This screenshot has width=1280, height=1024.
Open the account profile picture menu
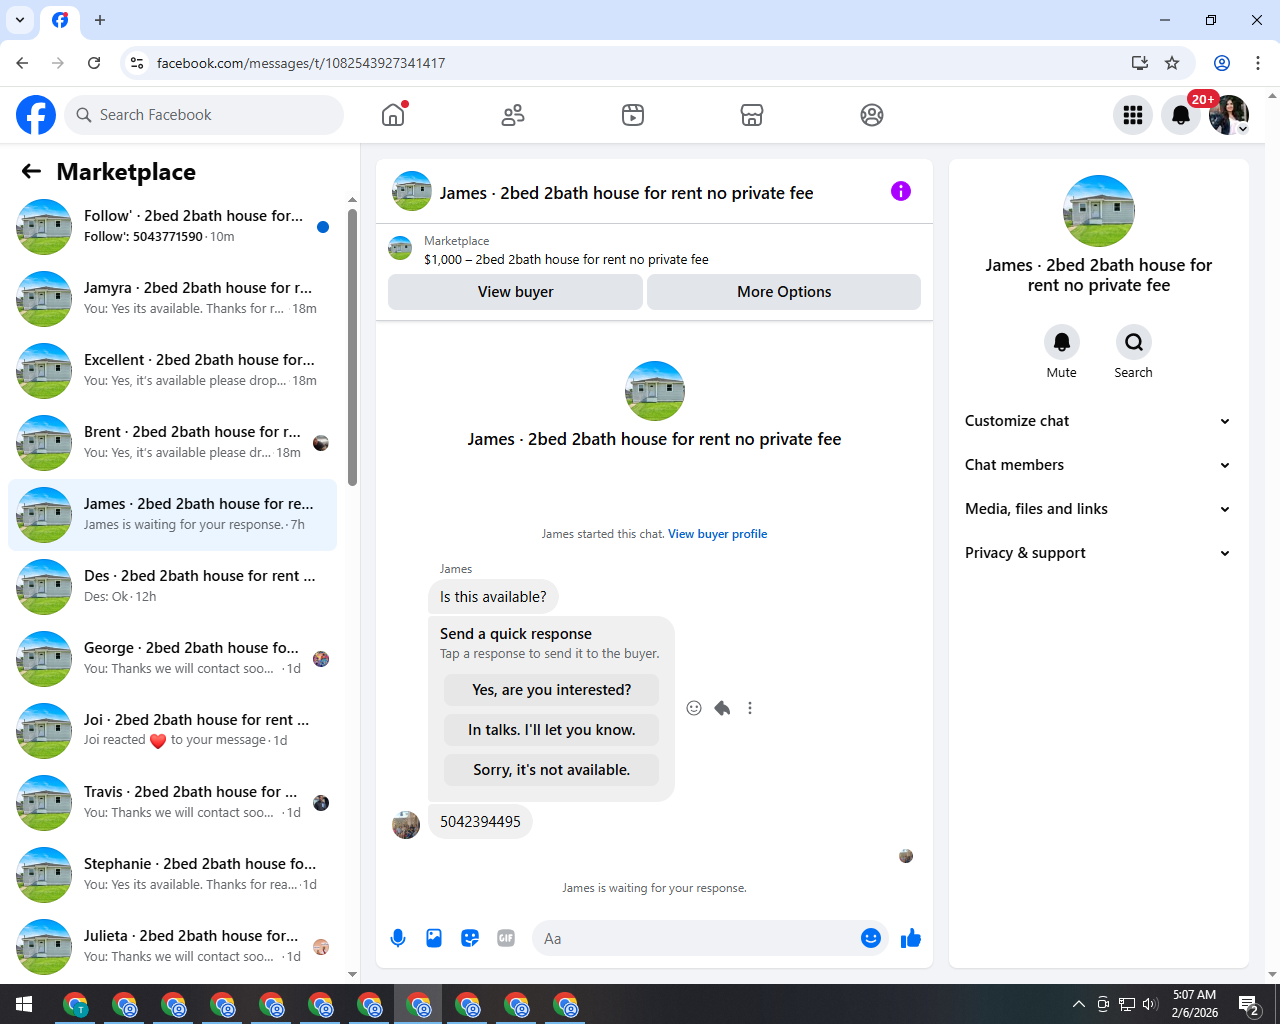click(x=1229, y=115)
